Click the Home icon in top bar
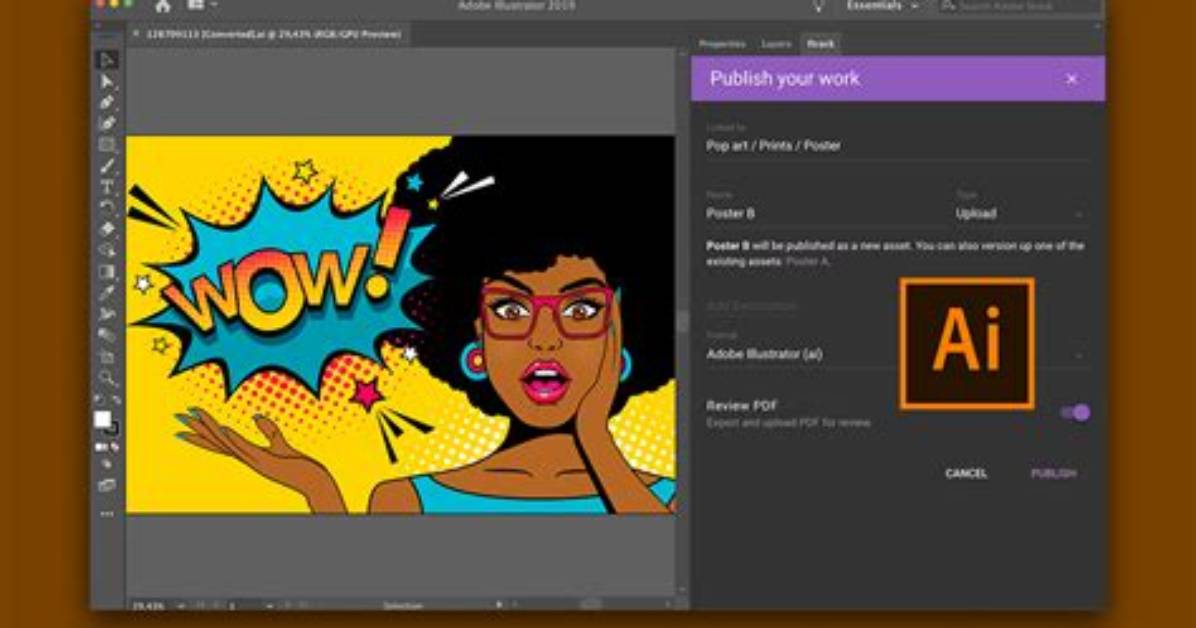 [162, 6]
